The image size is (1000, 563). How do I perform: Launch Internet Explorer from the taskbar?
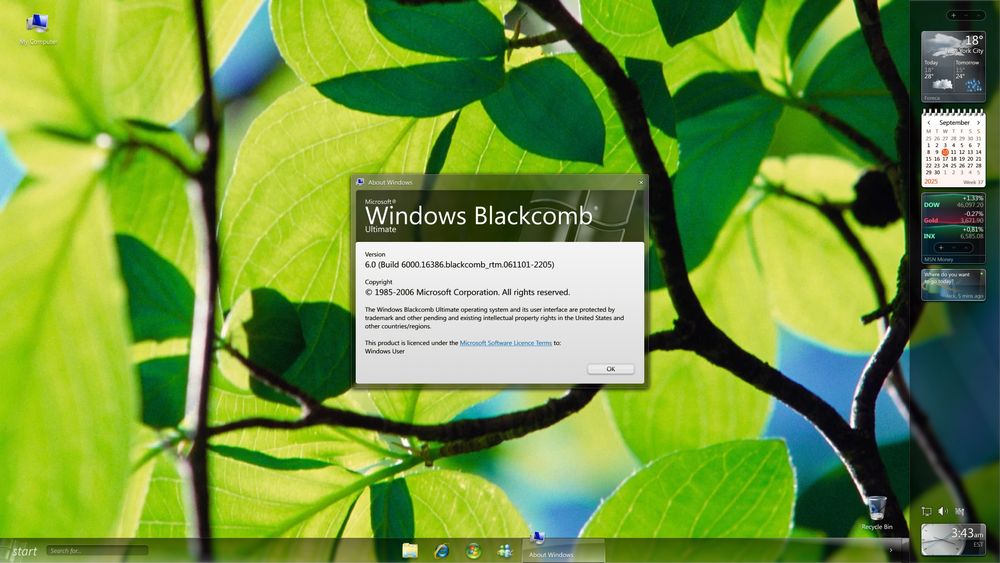441,550
